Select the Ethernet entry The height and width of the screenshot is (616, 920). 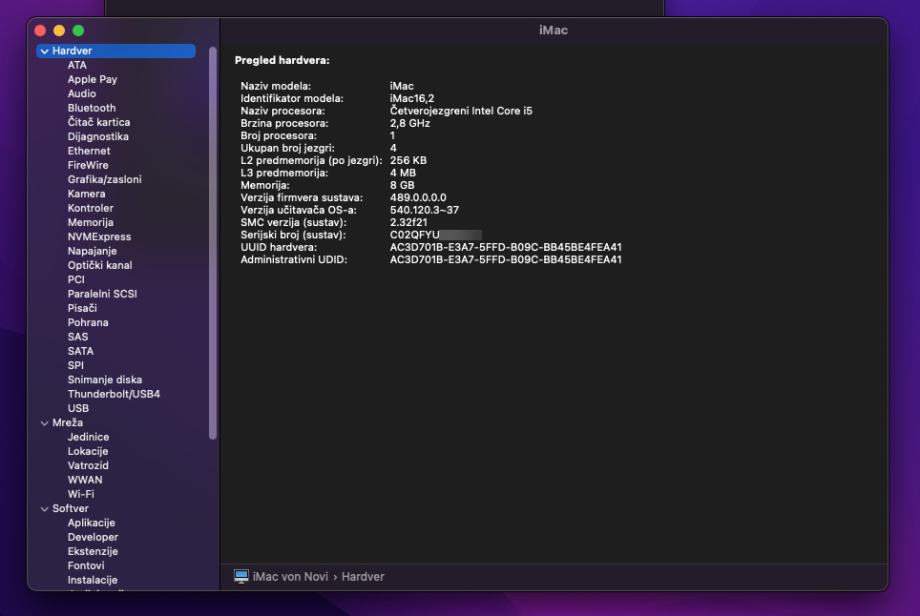[x=89, y=151]
